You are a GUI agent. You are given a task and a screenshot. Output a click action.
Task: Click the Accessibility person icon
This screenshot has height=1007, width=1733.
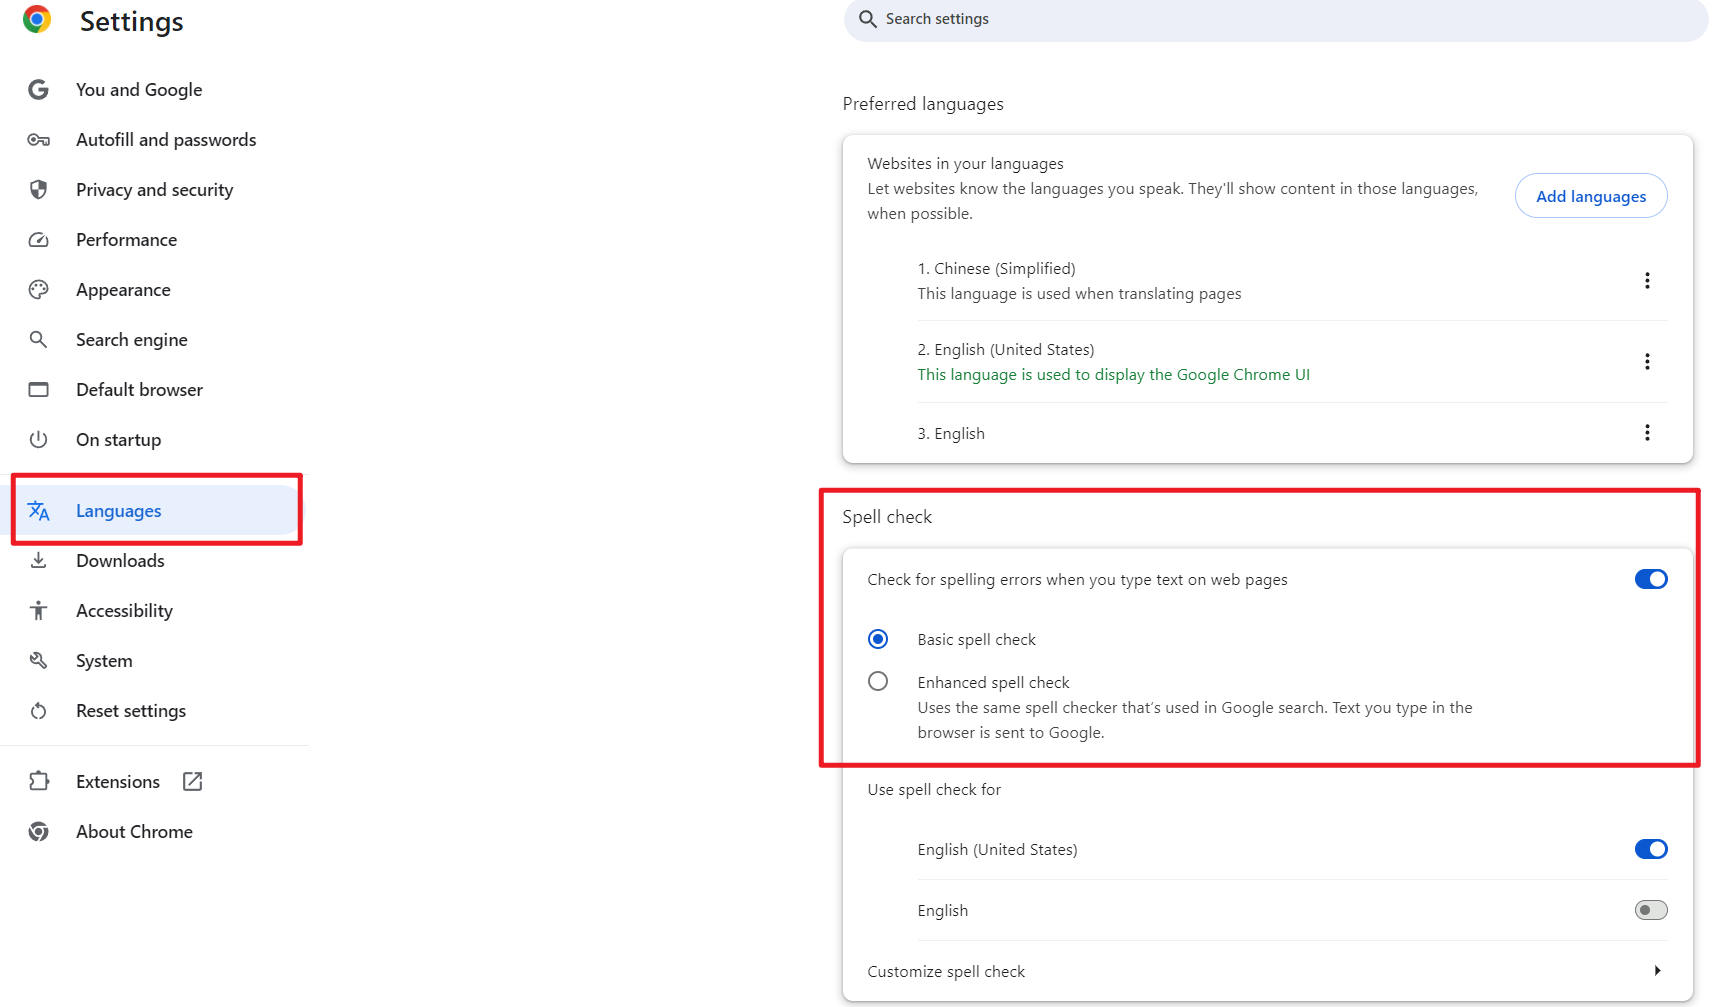coord(38,611)
